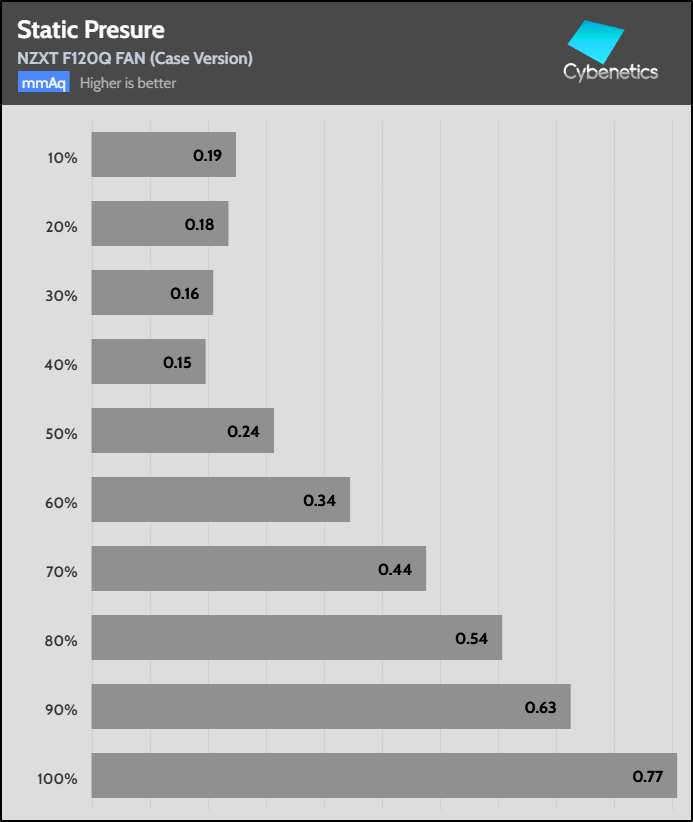Click the 50% bar with value 0.24
This screenshot has width=693, height=822.
coord(182,430)
